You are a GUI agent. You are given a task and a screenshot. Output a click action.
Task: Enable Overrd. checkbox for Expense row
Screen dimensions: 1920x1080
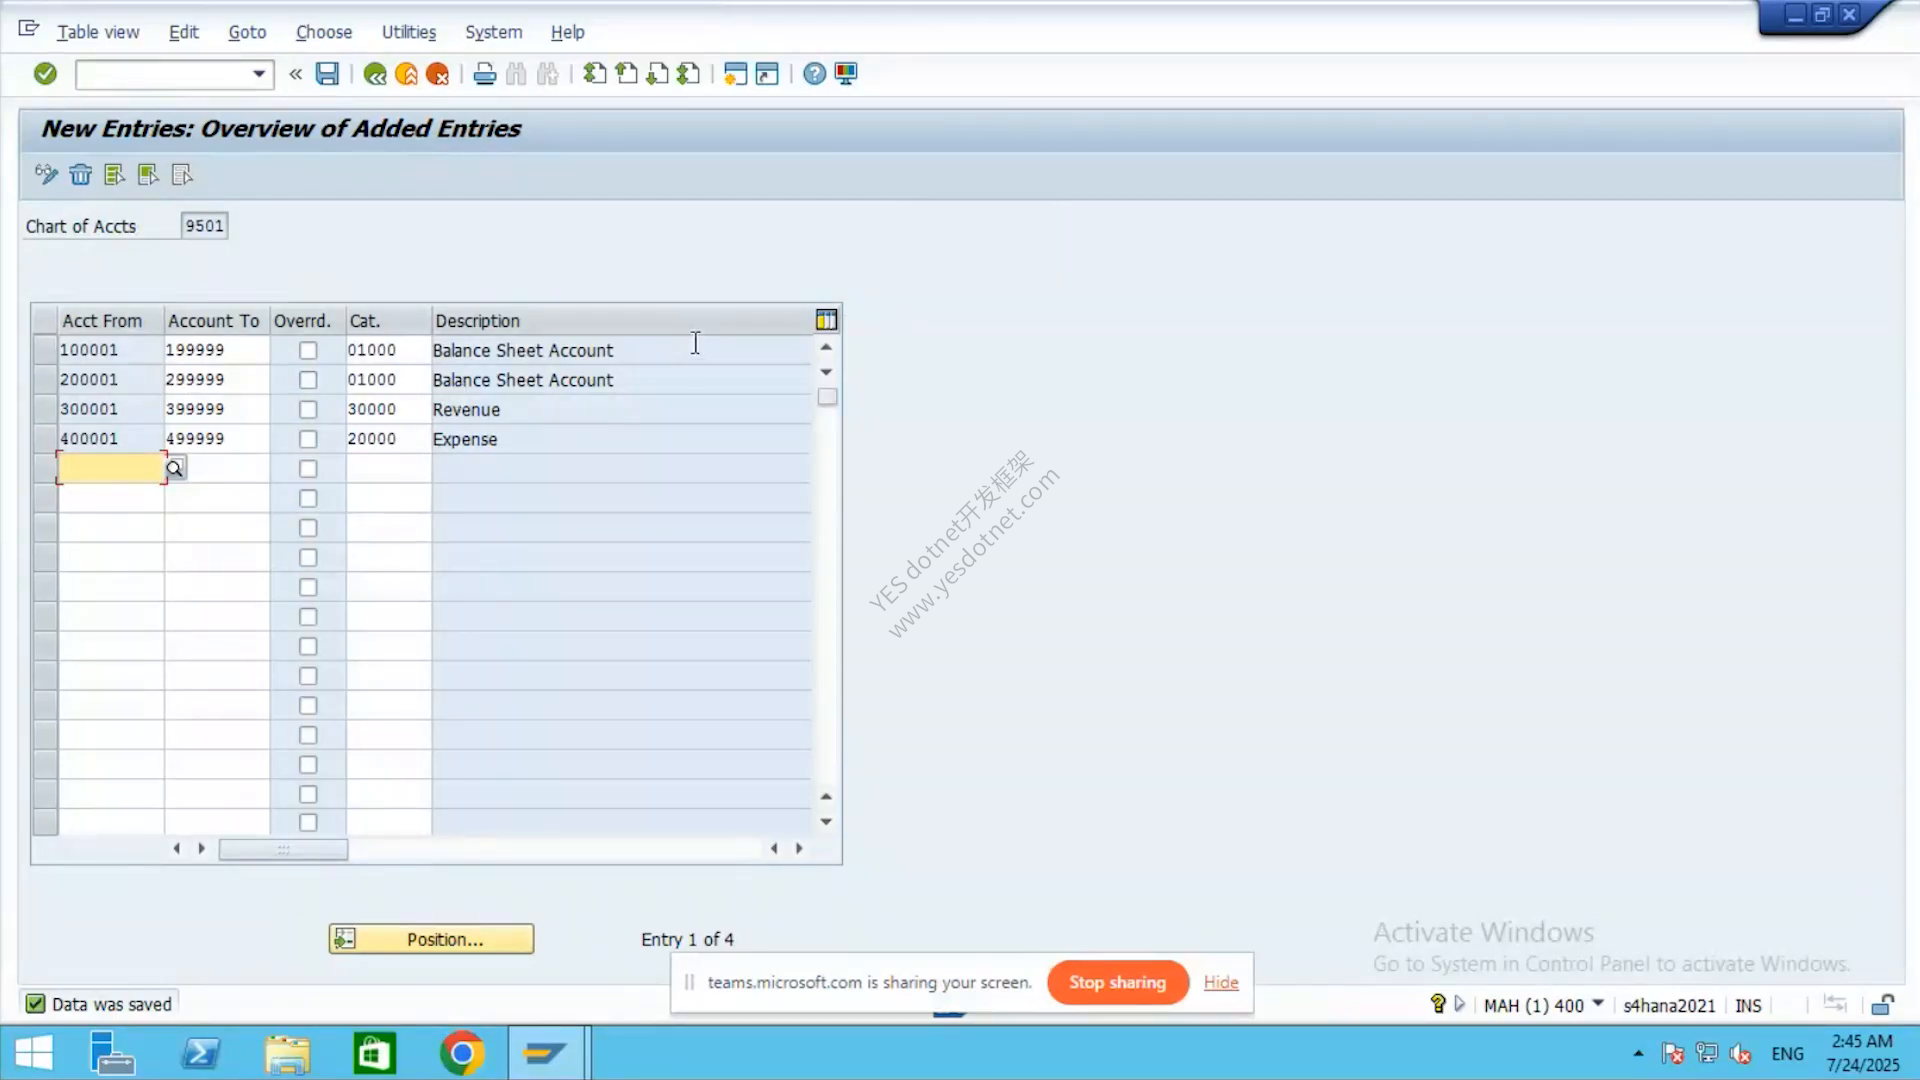click(x=308, y=439)
